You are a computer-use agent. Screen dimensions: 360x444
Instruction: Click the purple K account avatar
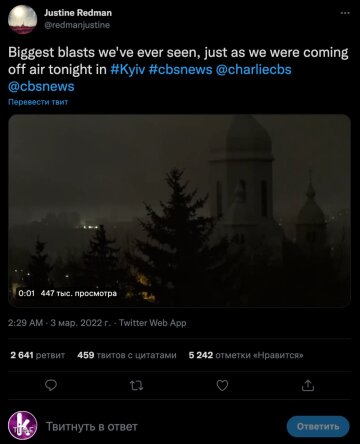pos(22,426)
